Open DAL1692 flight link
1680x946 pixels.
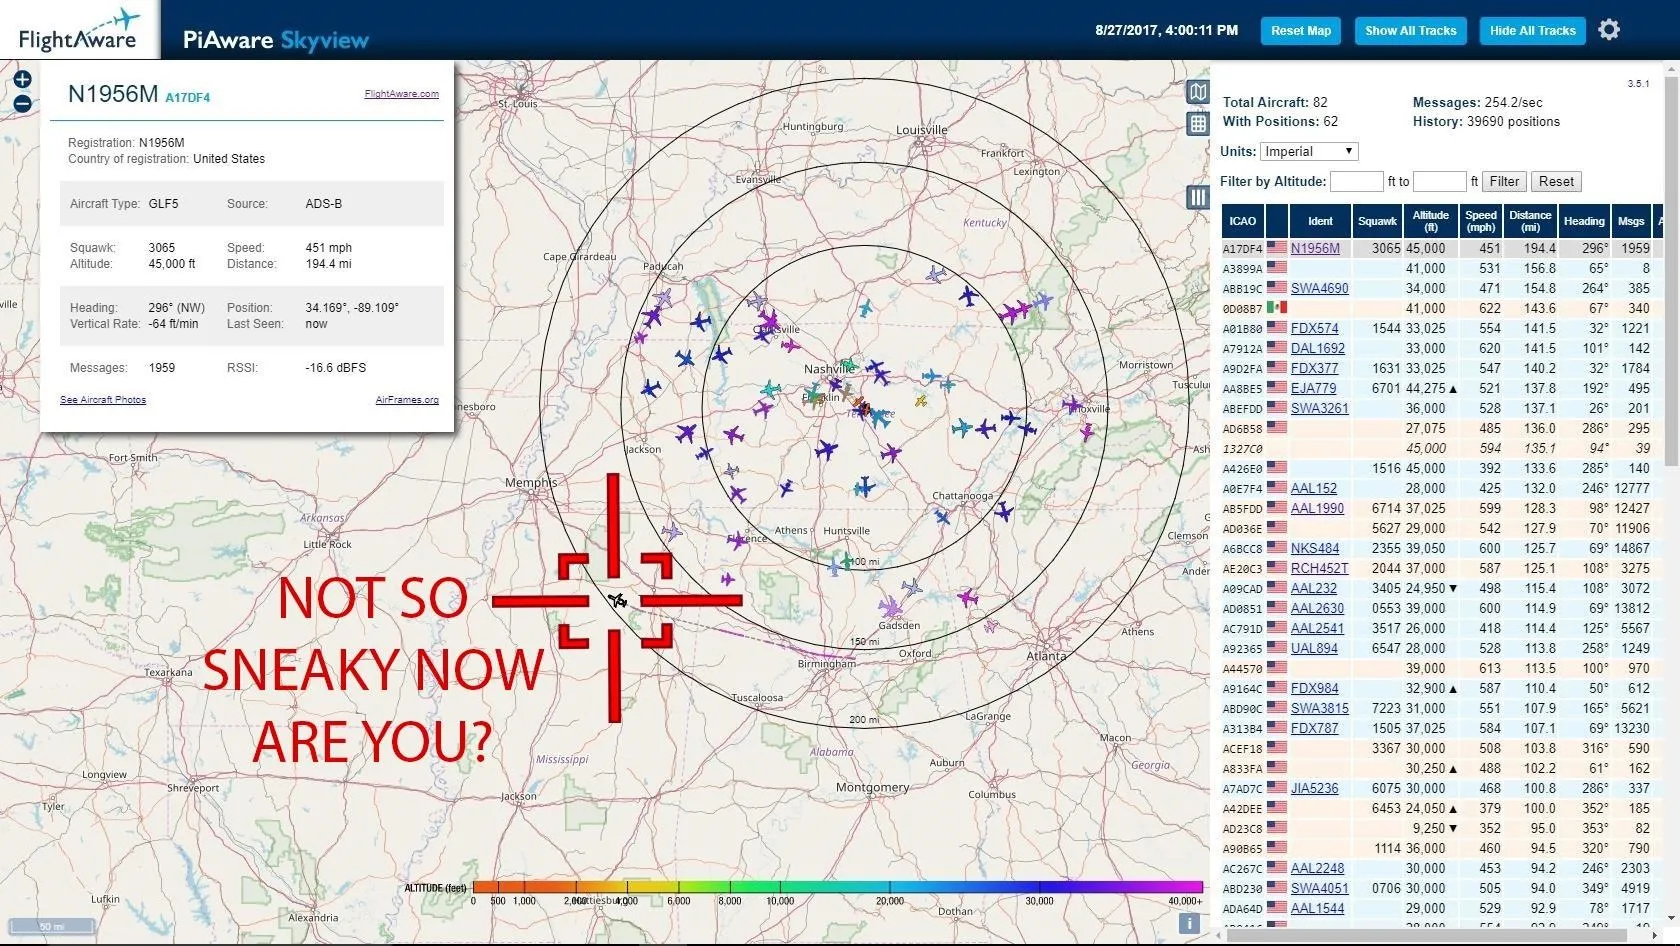tap(1317, 348)
